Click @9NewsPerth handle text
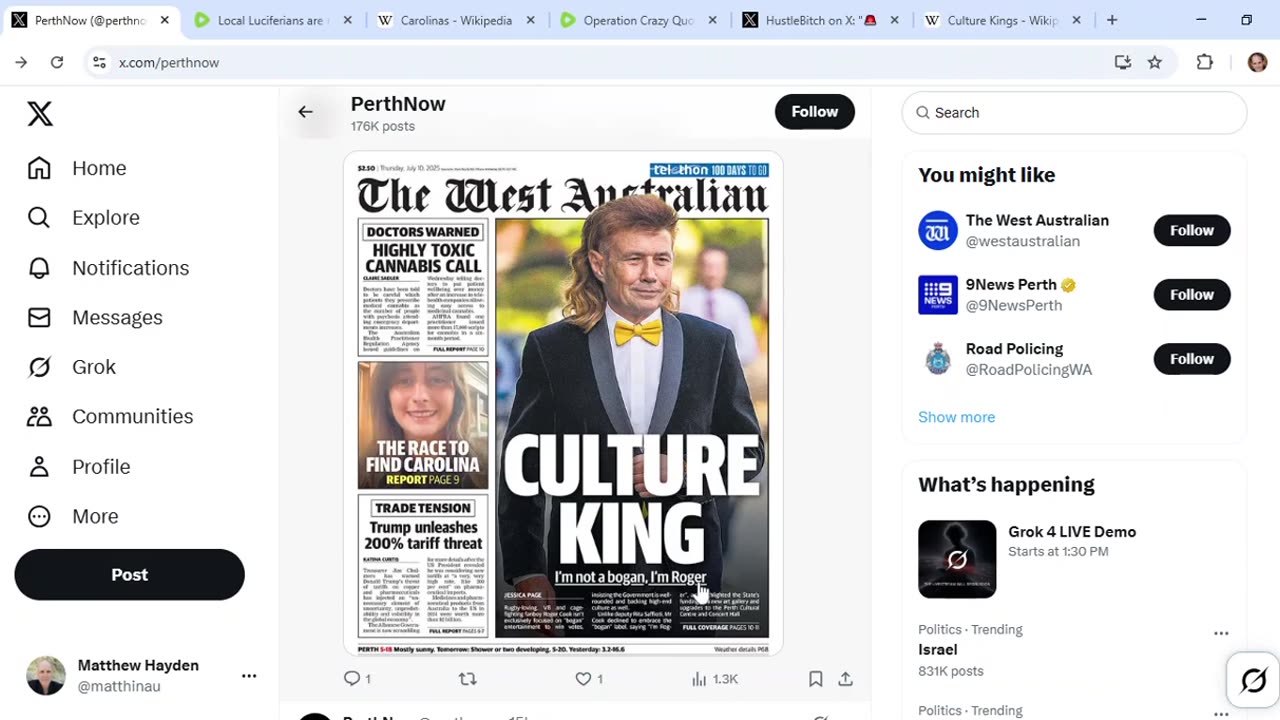1280x720 pixels. click(1014, 305)
